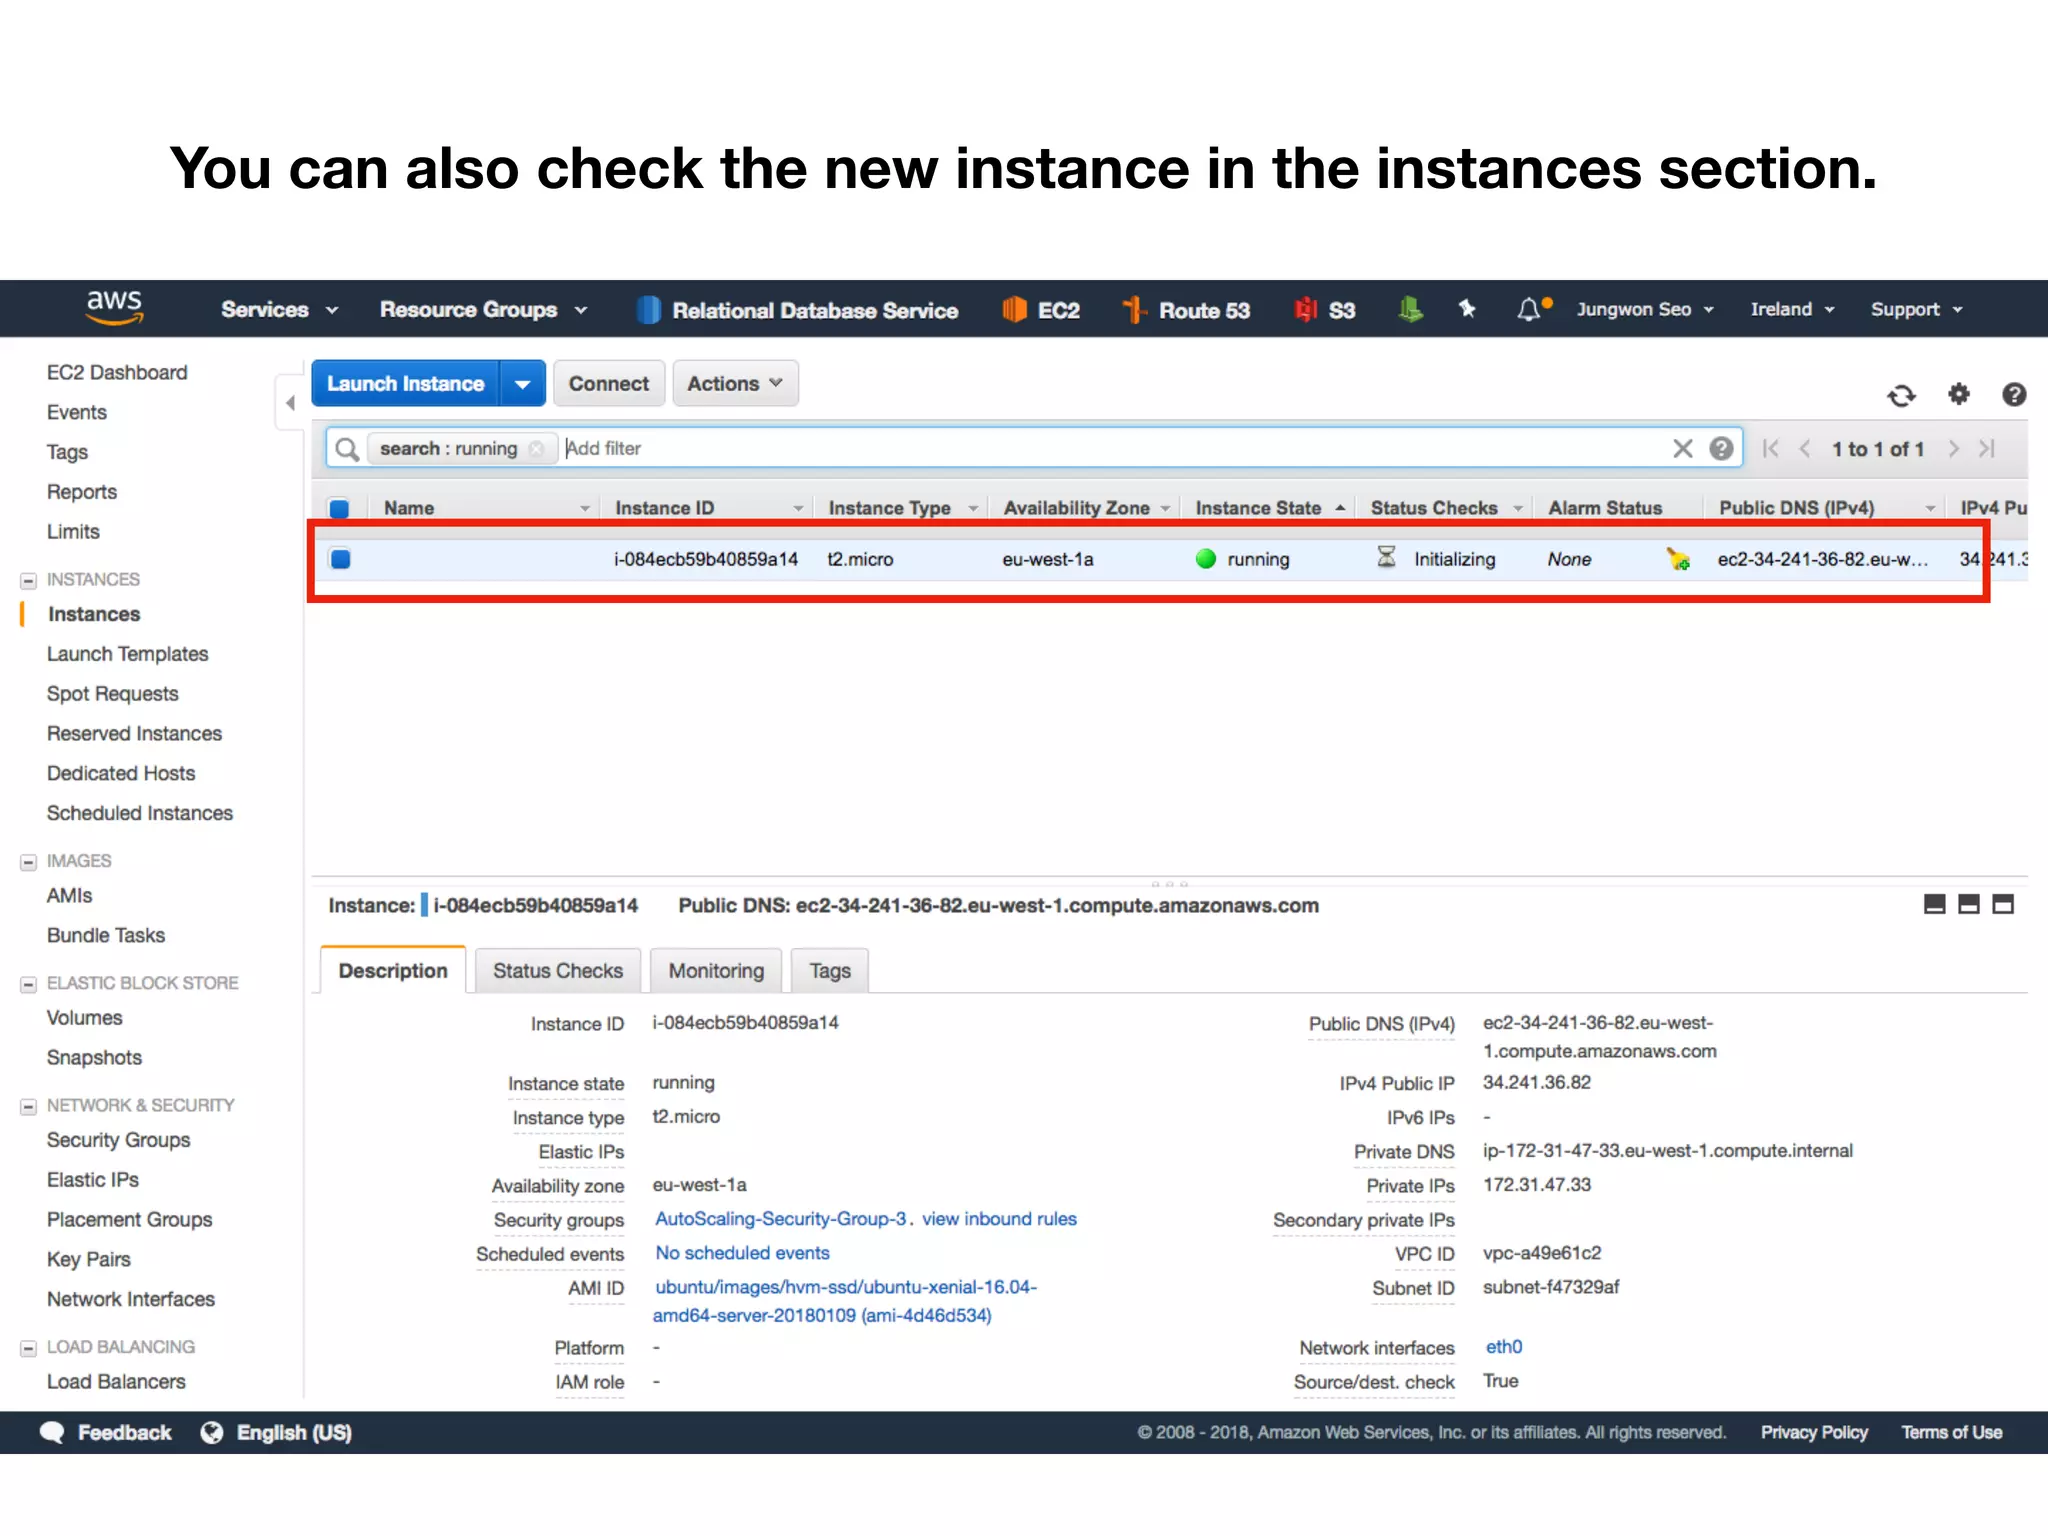
Task: Open Instances in the sidebar
Action: click(x=94, y=615)
